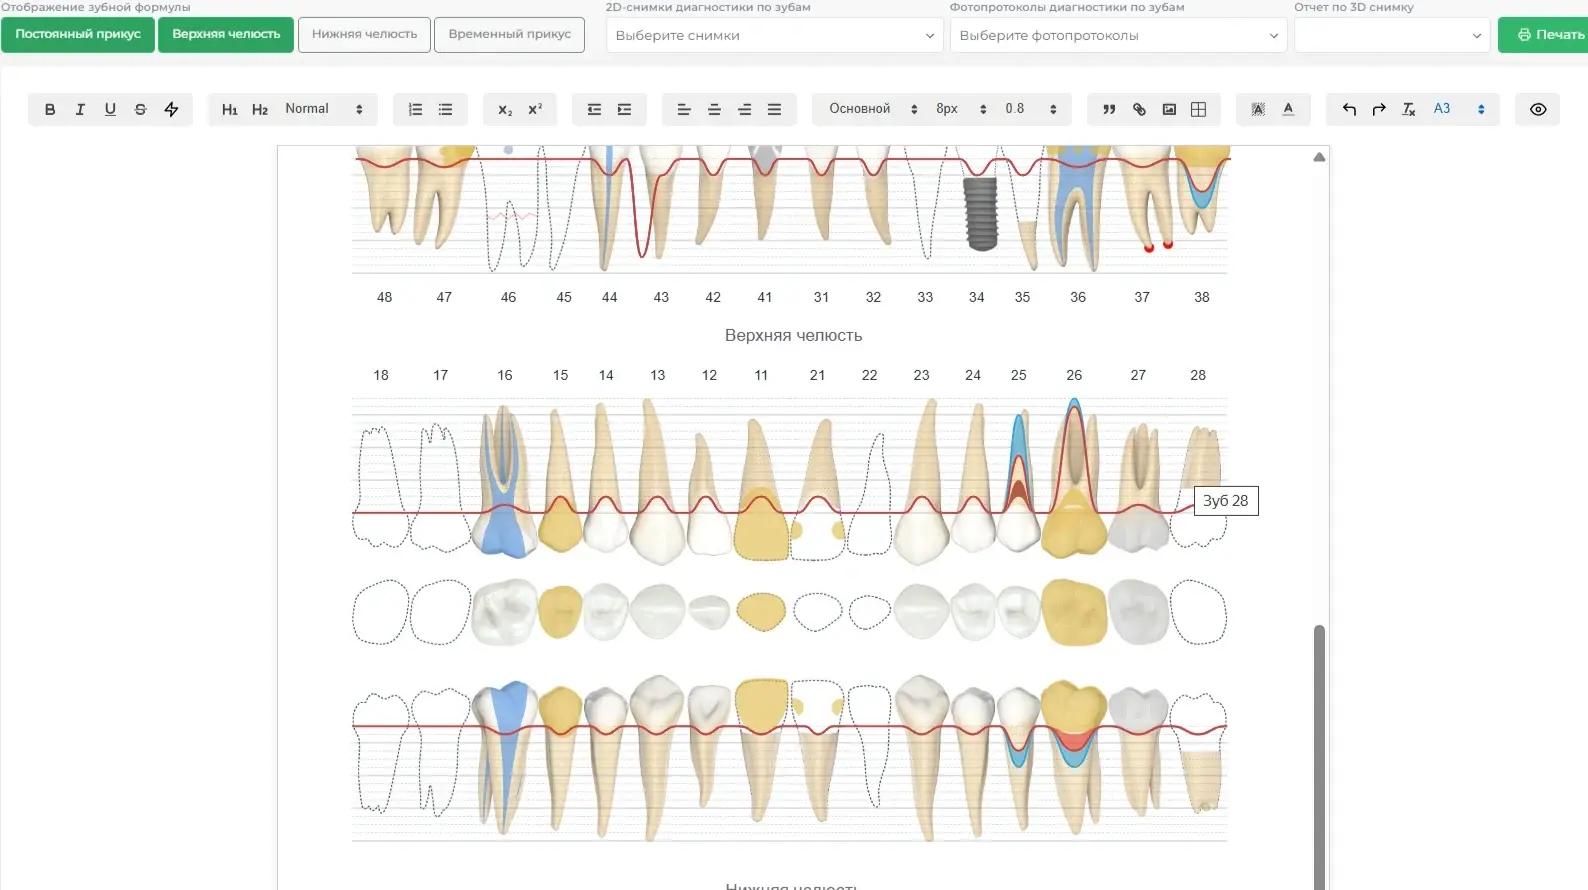
Task: Open the Normal paragraph style dropdown
Action: coord(324,109)
